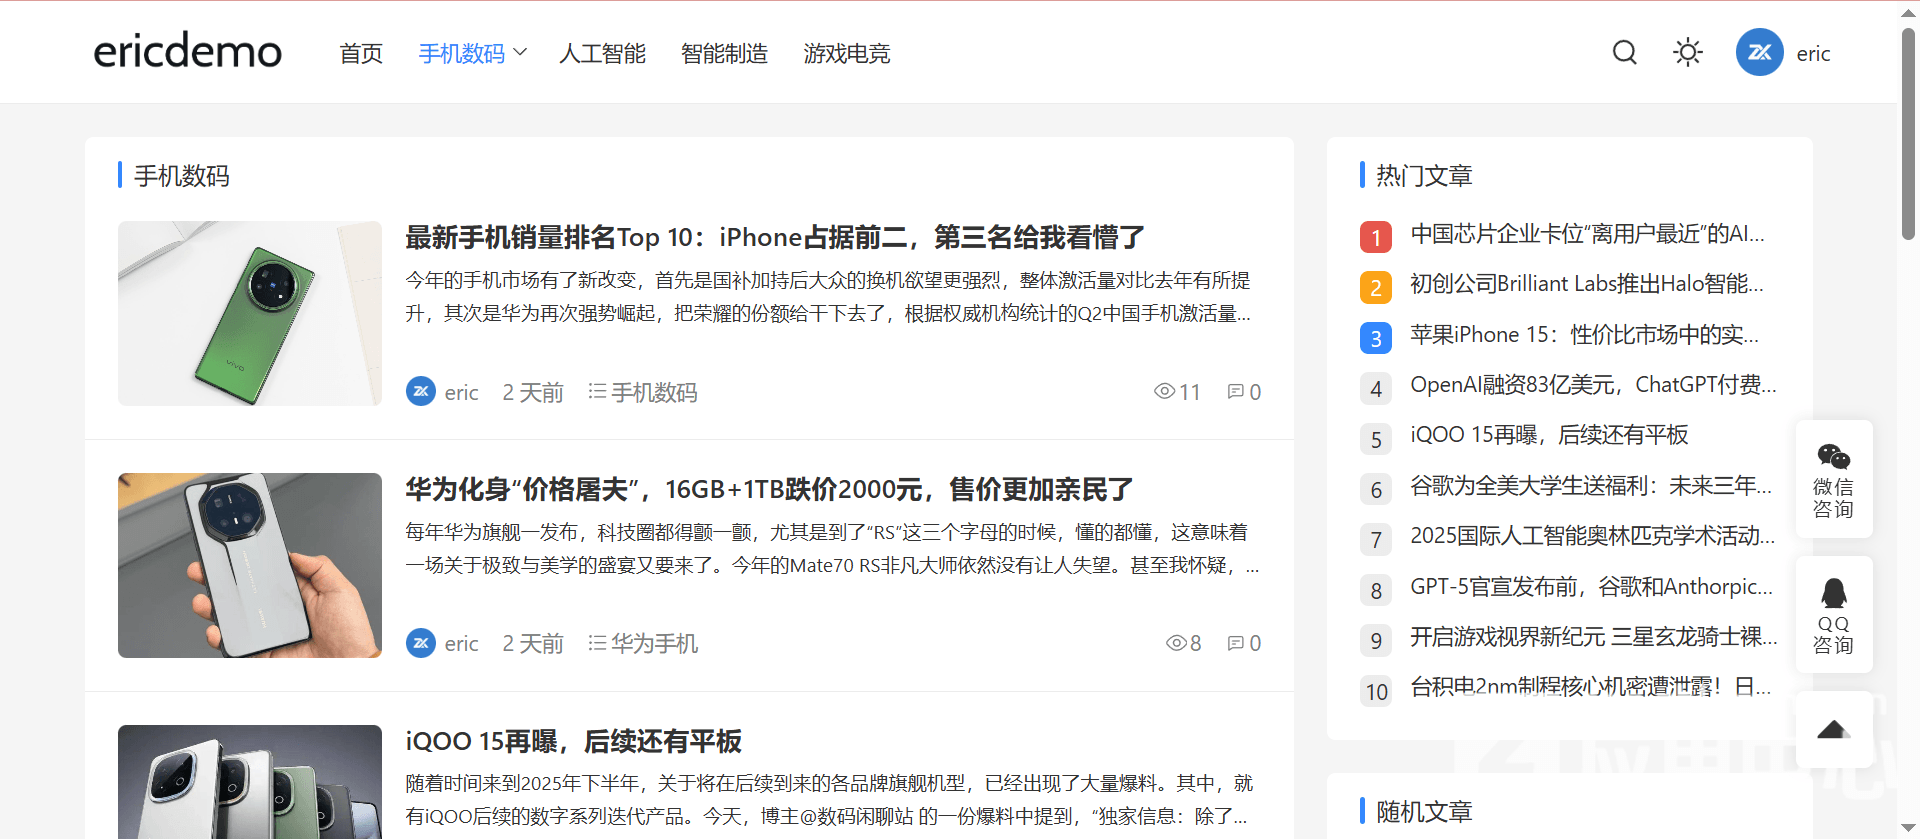The image size is (1920, 839).
Task: Click comment icon on the Huawei article
Action: [x=1236, y=642]
